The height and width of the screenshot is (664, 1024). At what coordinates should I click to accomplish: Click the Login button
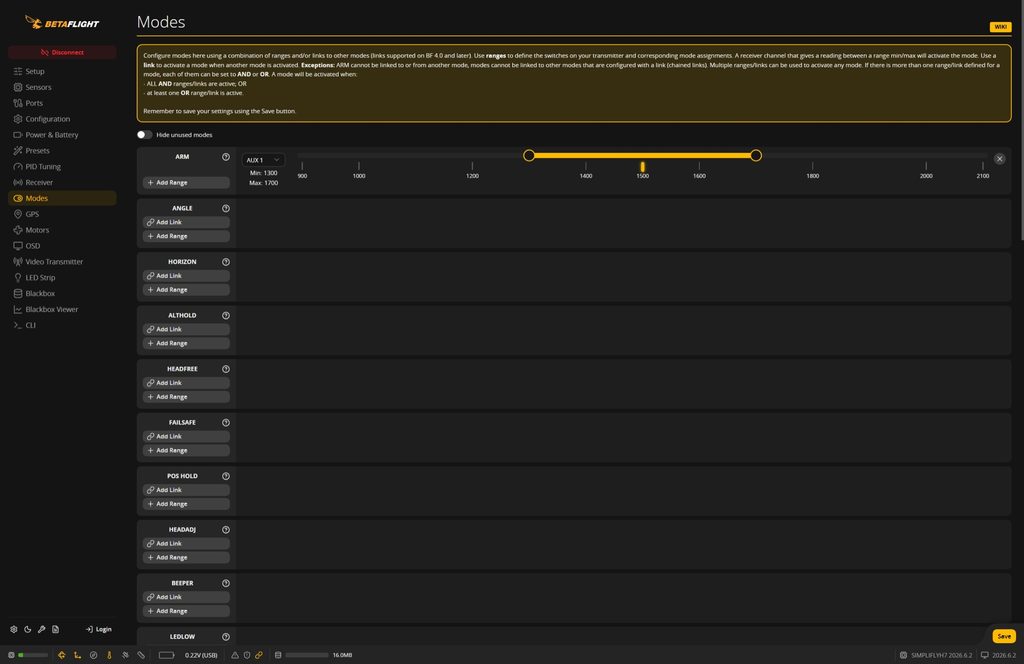click(99, 629)
